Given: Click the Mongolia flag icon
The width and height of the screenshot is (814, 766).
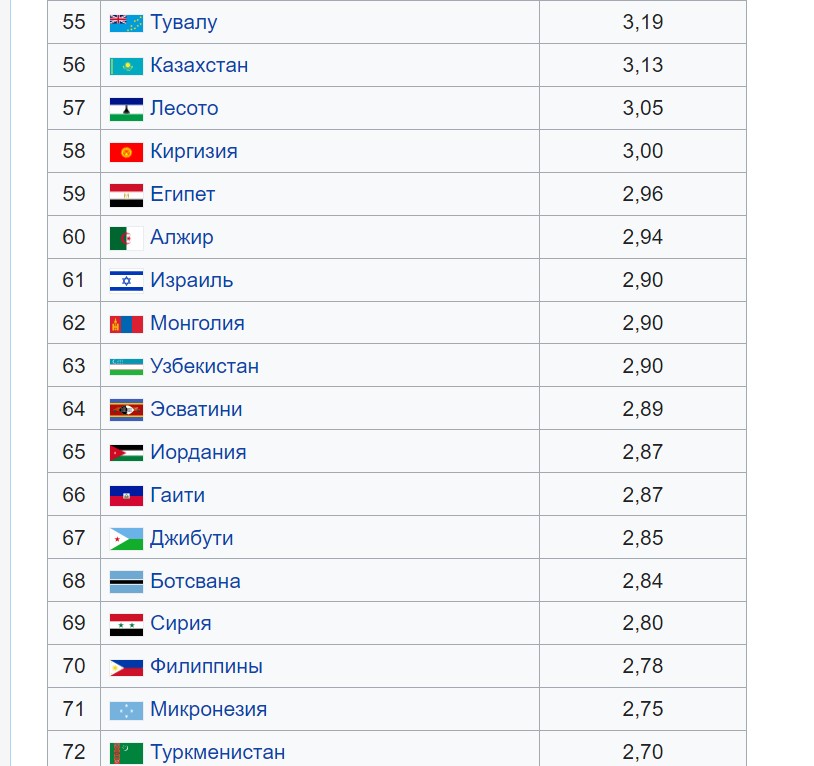Looking at the screenshot, I should coord(126,324).
